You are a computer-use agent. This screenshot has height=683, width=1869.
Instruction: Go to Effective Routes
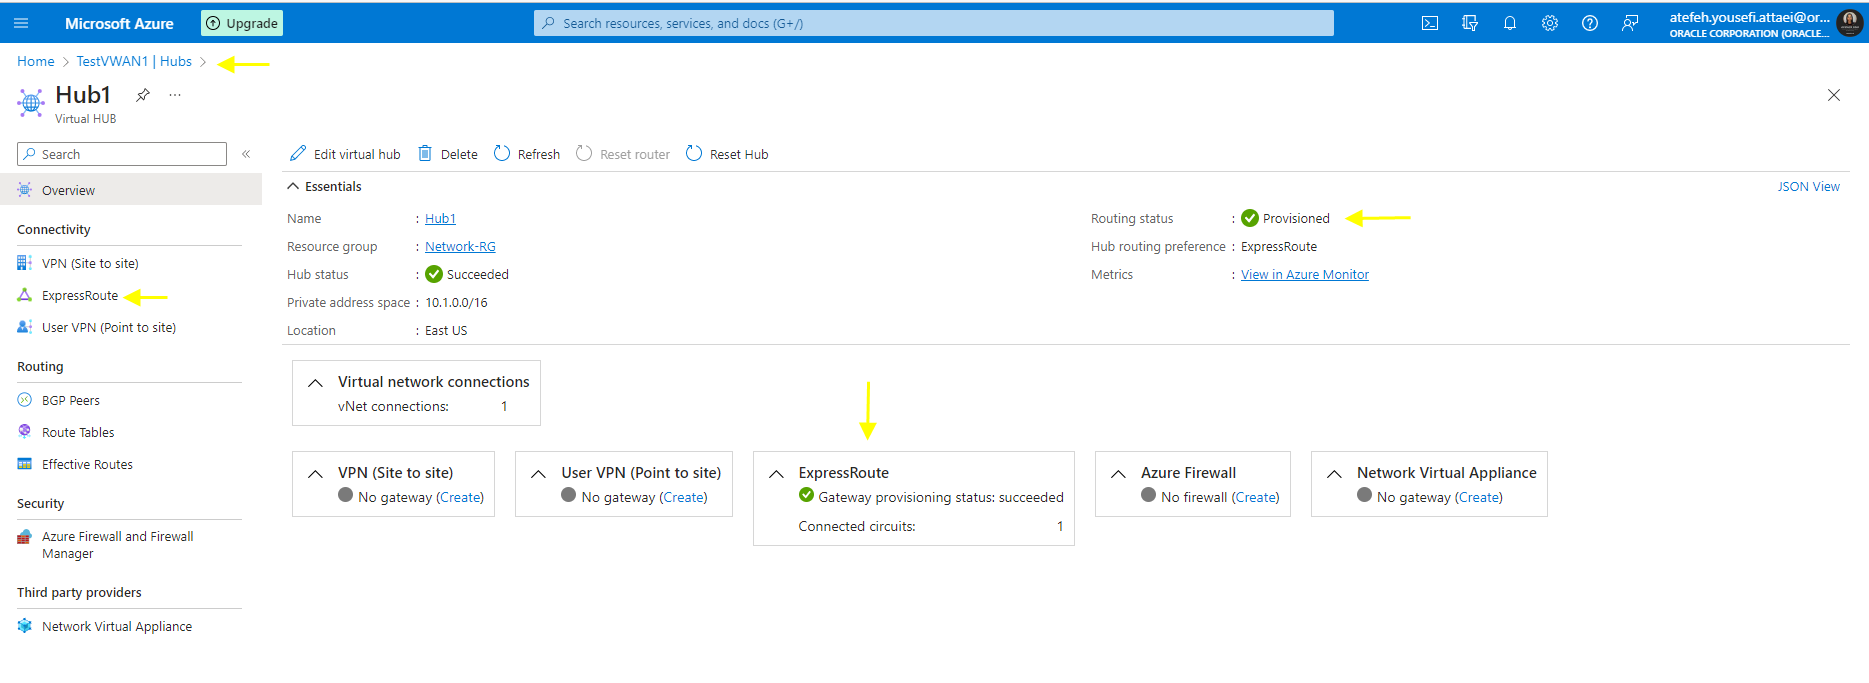[x=87, y=465]
